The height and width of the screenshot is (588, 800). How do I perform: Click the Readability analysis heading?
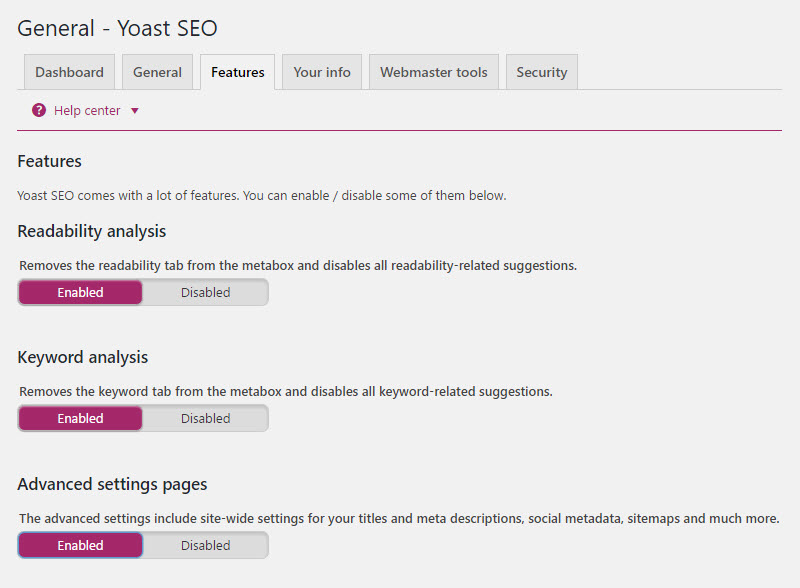coord(92,231)
